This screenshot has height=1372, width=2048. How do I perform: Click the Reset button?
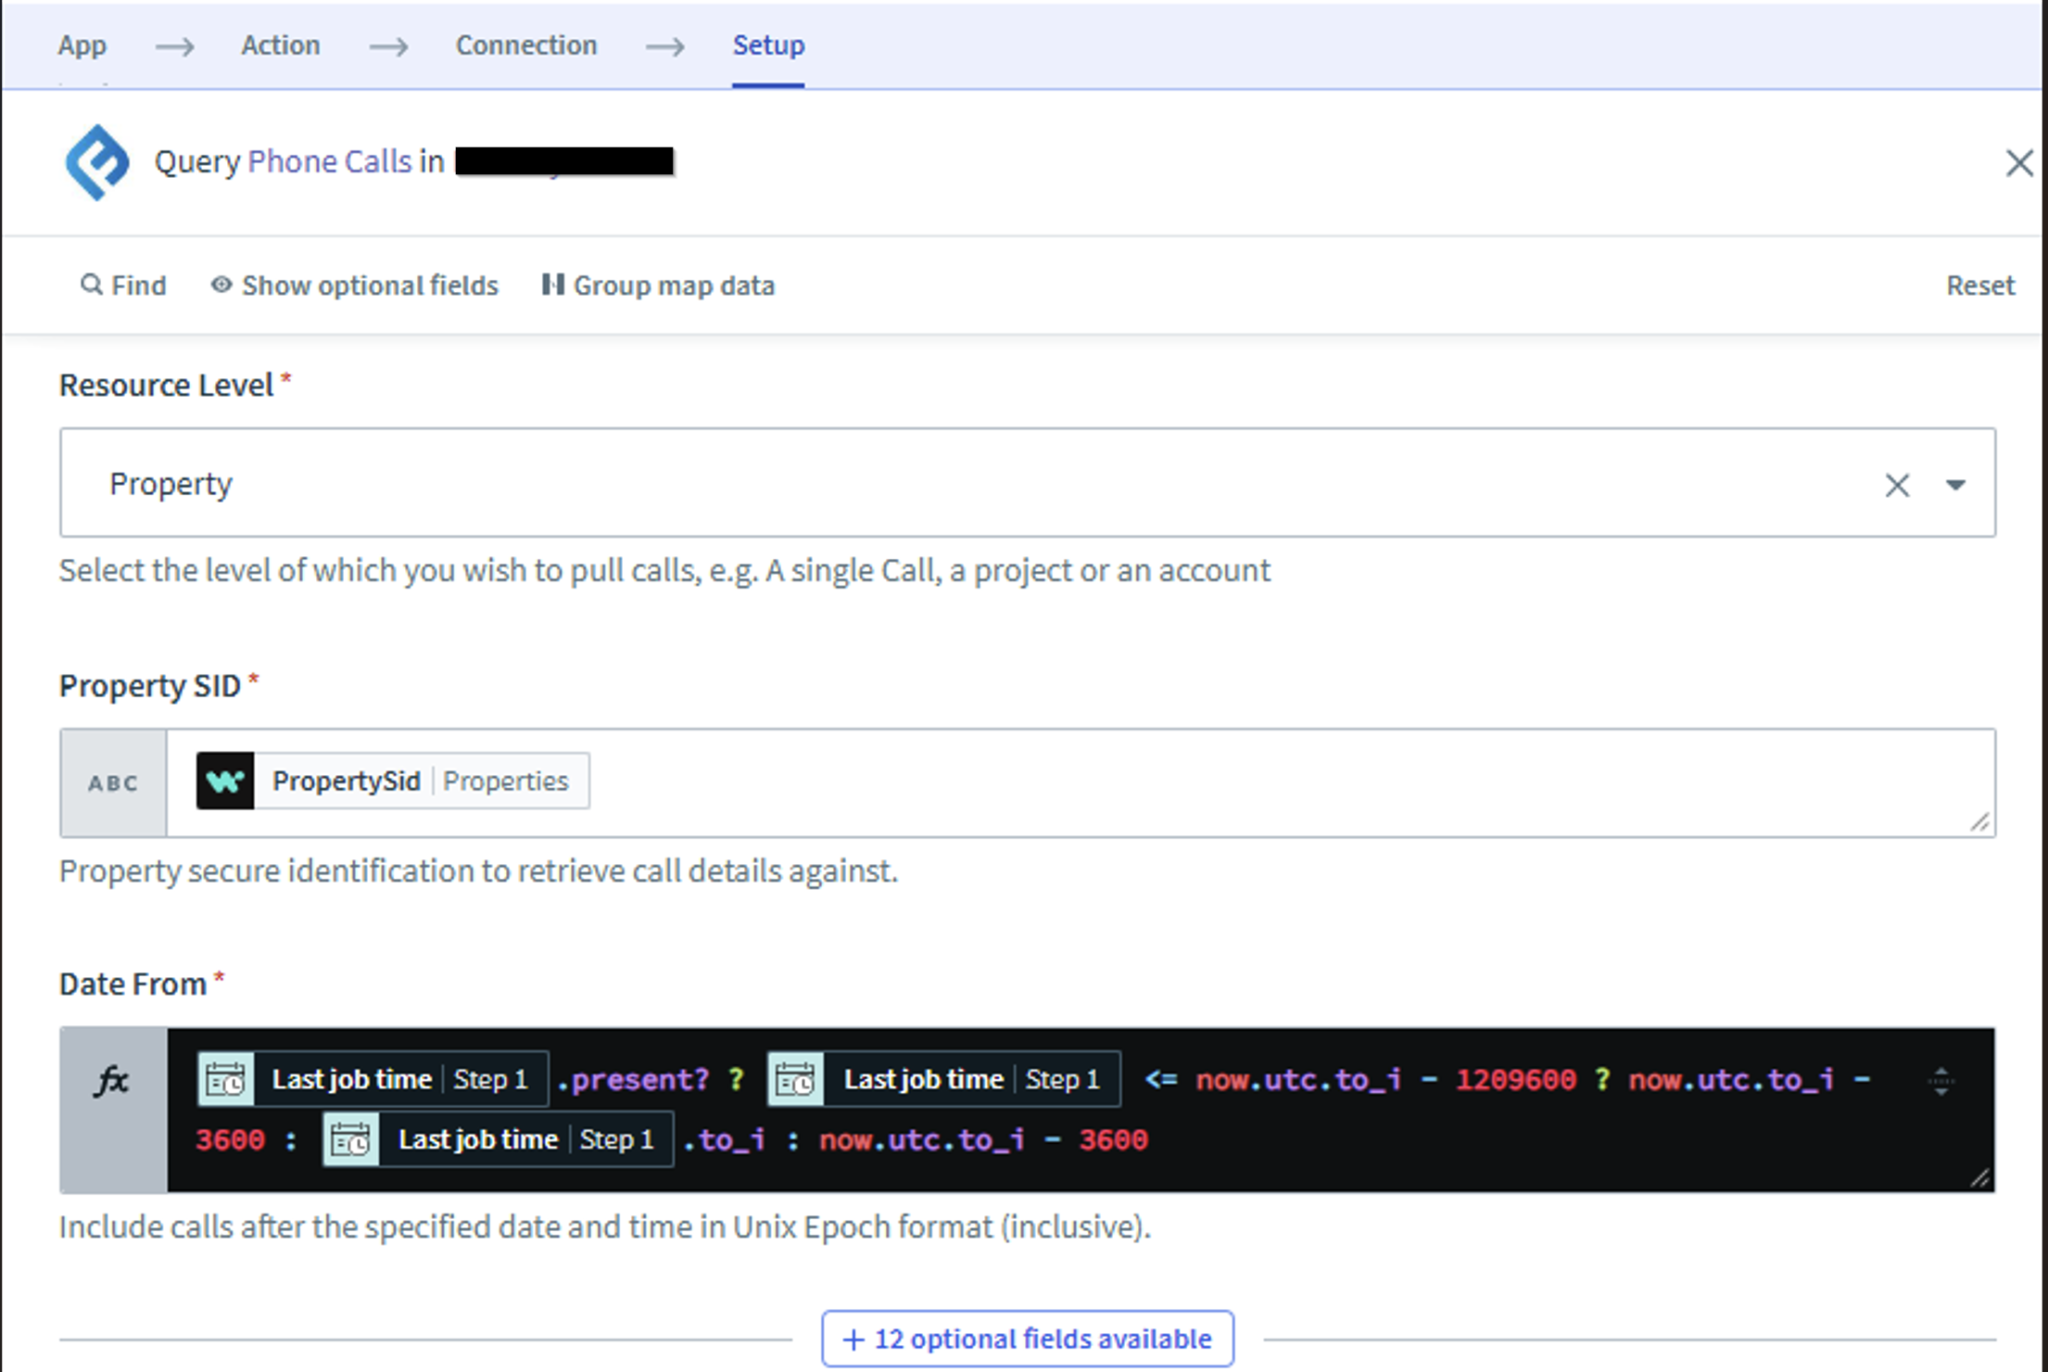[x=1980, y=285]
